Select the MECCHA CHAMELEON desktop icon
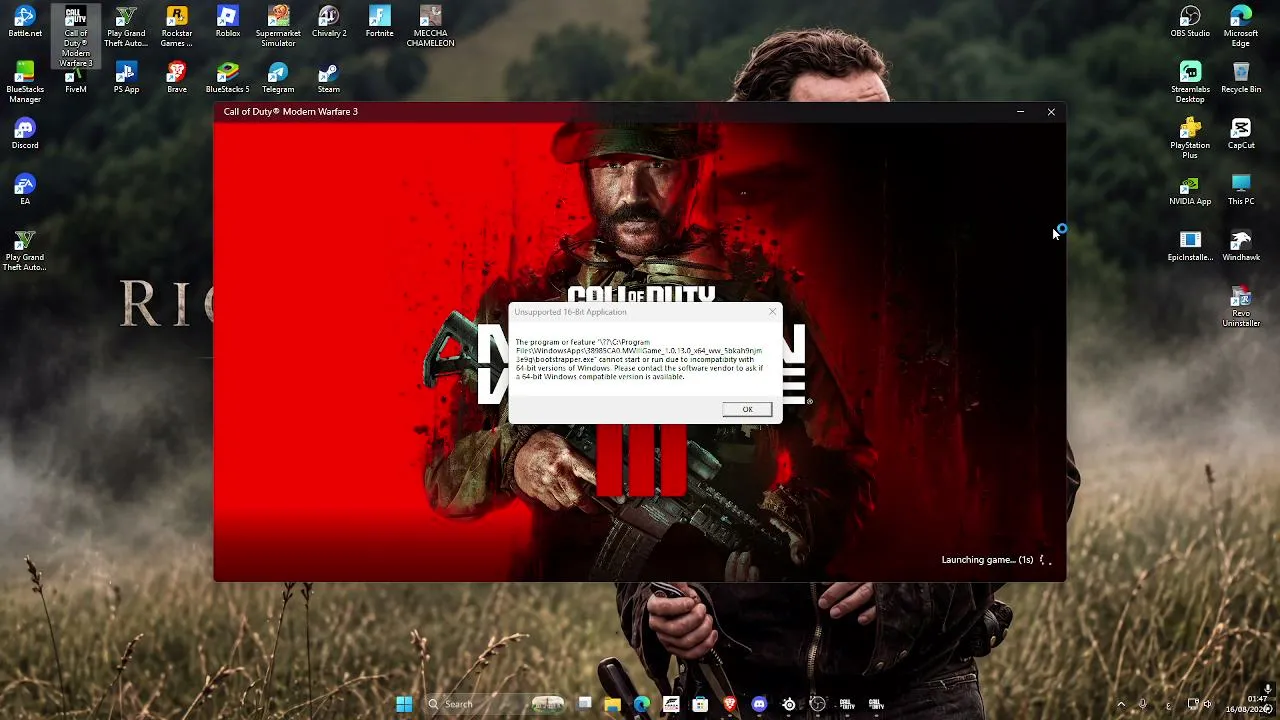The image size is (1280, 720). coord(430,27)
